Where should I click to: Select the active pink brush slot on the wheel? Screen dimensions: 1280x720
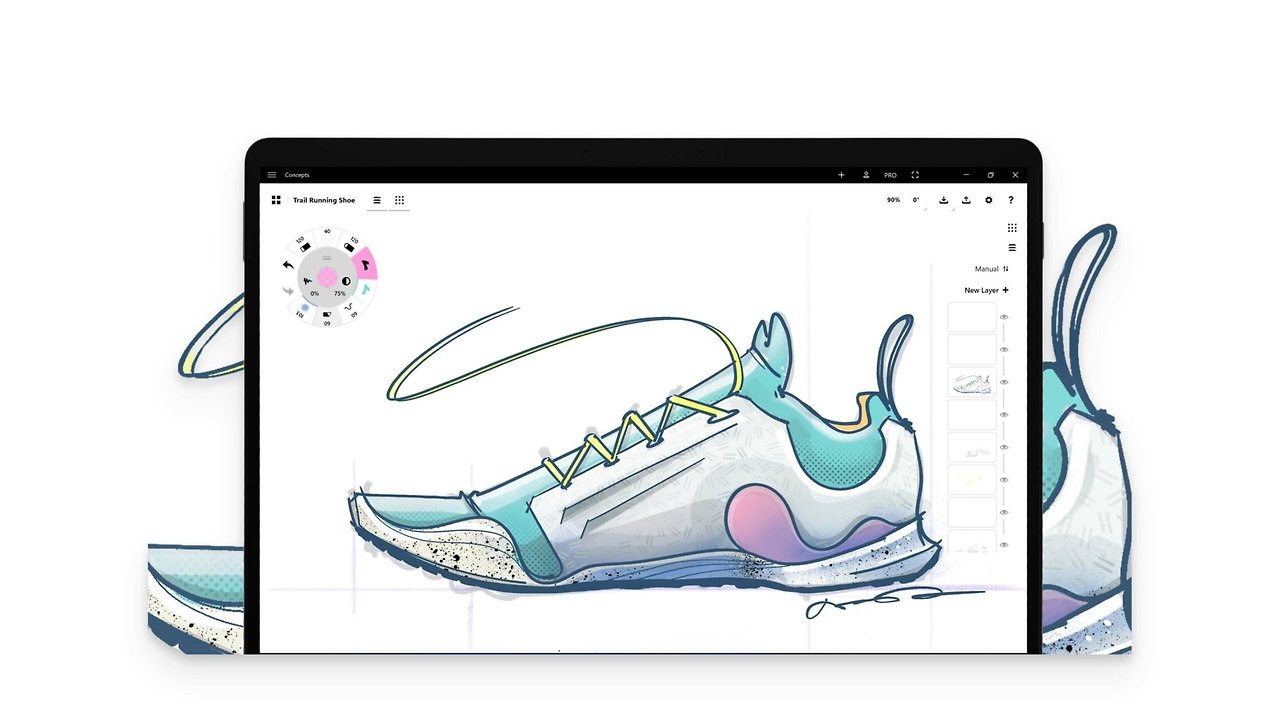(365, 265)
